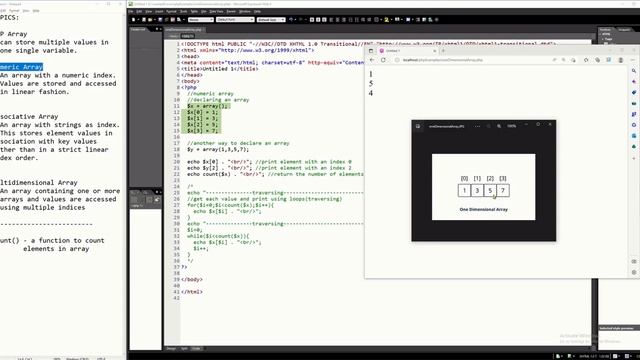Select the Toolbox panel tab

[x=605, y=29]
